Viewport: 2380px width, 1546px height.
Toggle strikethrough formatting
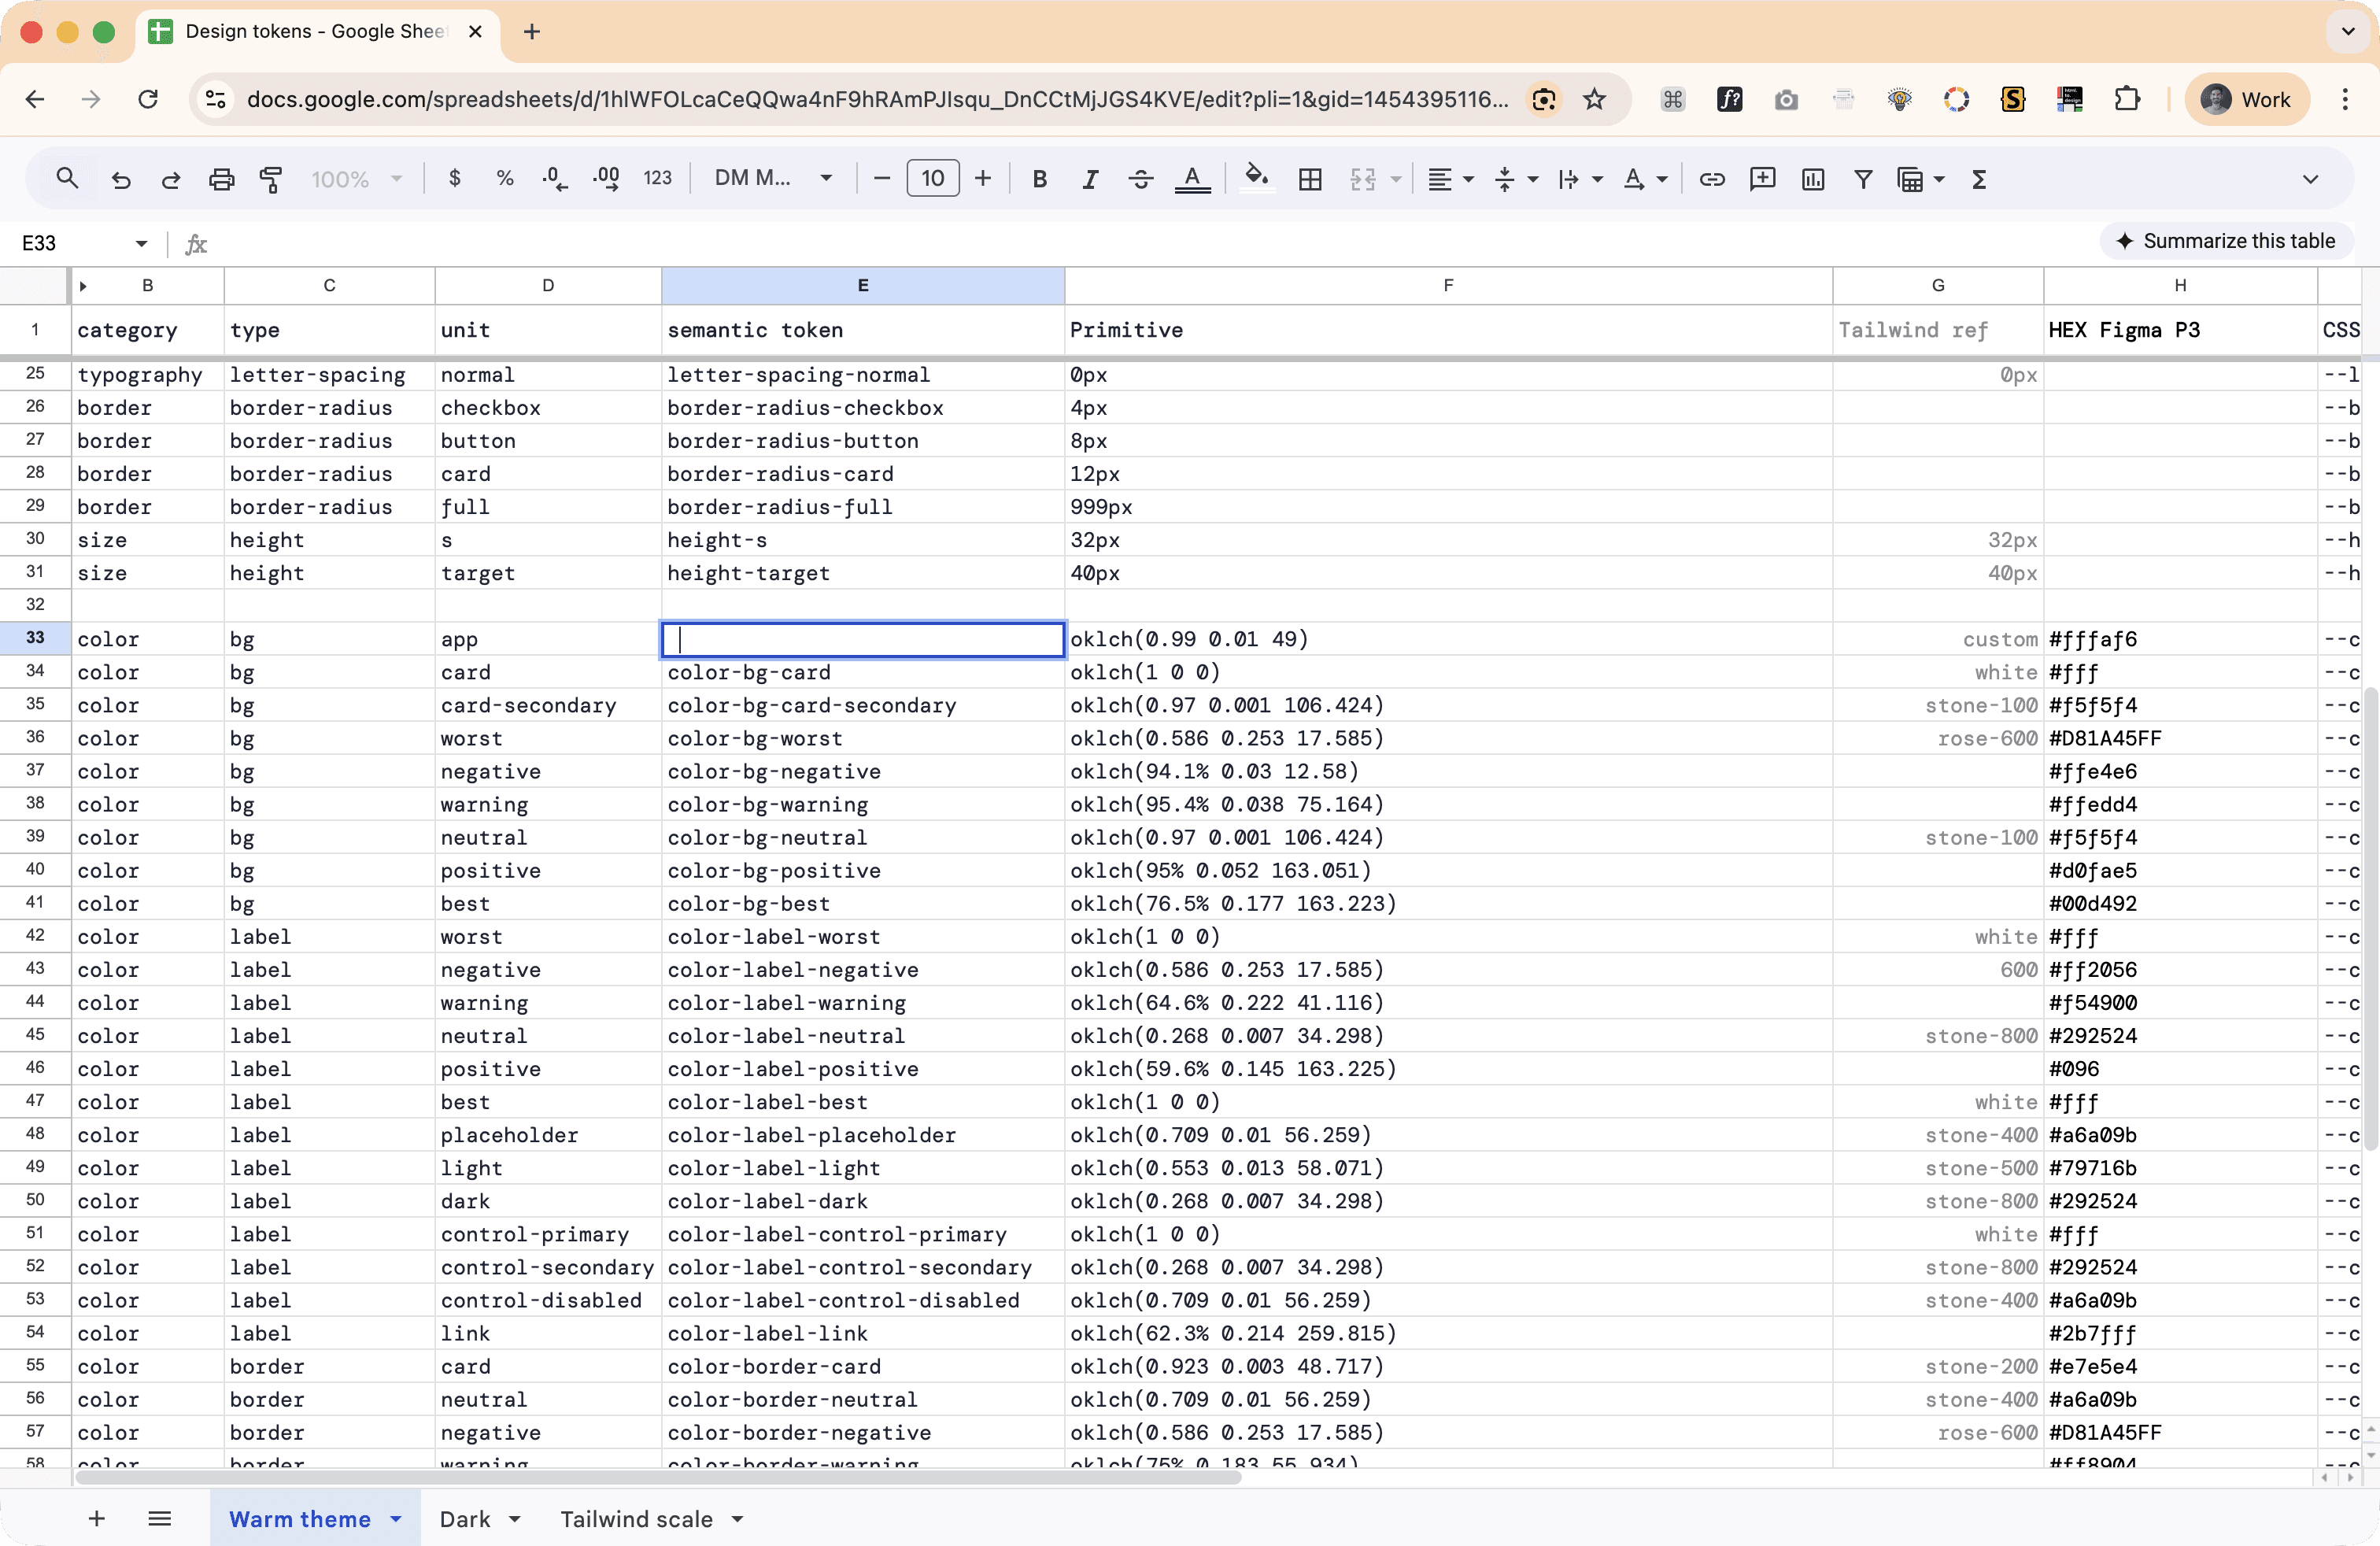tap(1140, 179)
